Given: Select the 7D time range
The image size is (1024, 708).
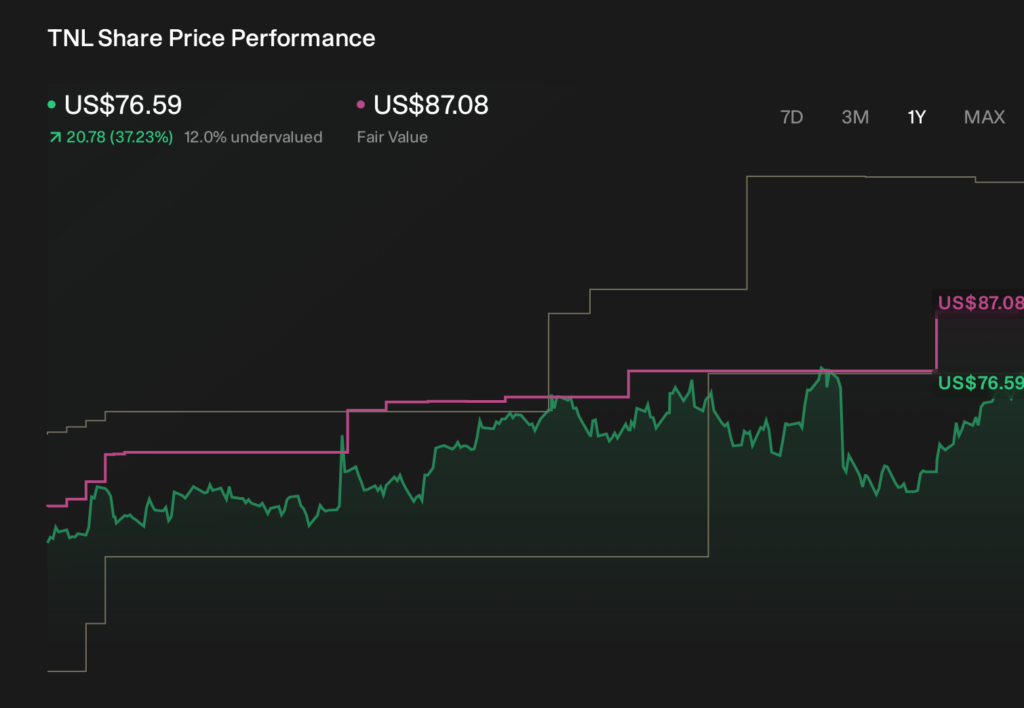Looking at the screenshot, I should 792,118.
